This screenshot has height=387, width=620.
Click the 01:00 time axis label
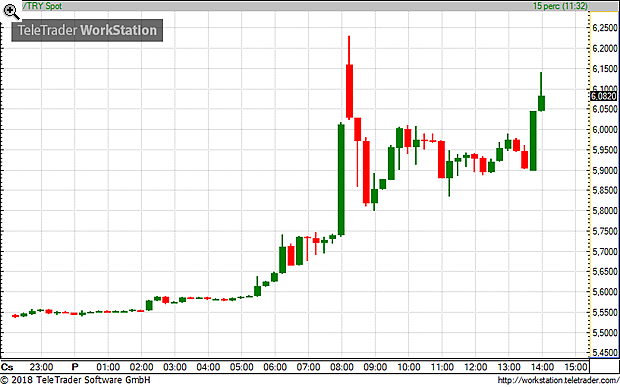click(x=108, y=366)
